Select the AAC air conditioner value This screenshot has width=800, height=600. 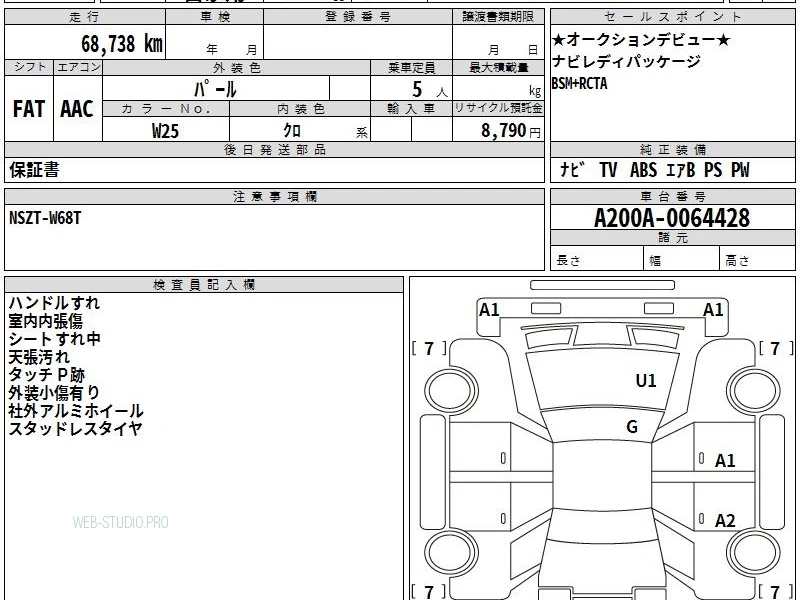click(77, 109)
